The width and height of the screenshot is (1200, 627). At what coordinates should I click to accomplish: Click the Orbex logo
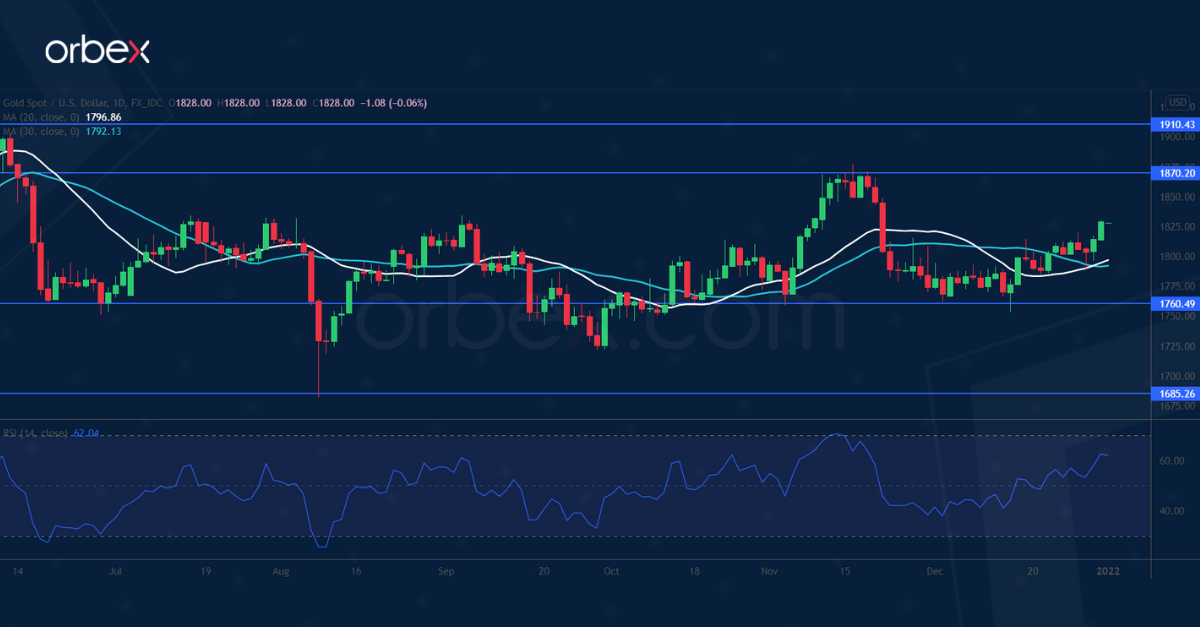pos(97,51)
